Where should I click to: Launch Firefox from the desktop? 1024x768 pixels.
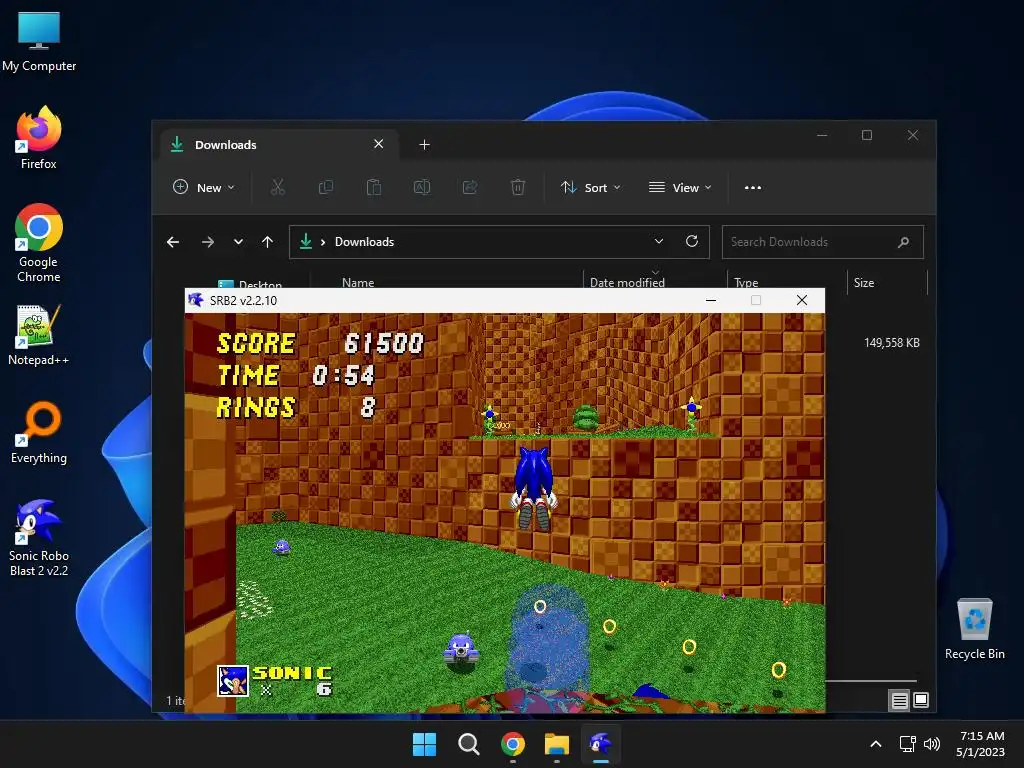point(39,138)
